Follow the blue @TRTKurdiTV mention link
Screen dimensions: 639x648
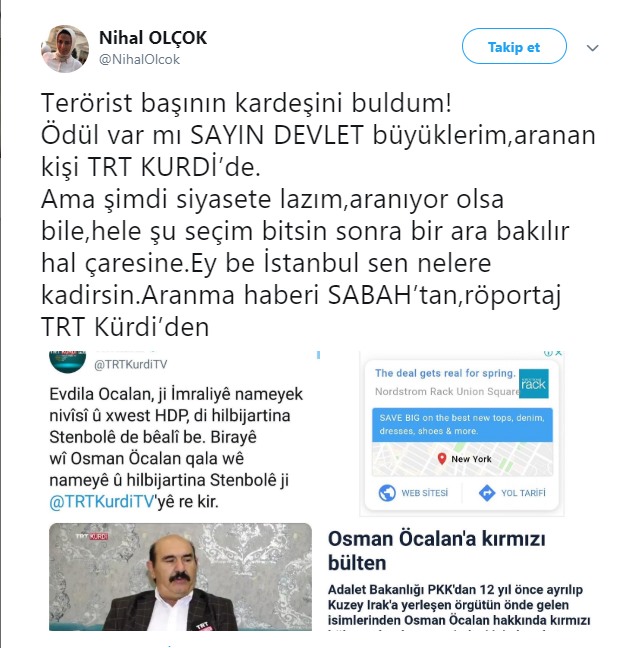click(x=102, y=501)
